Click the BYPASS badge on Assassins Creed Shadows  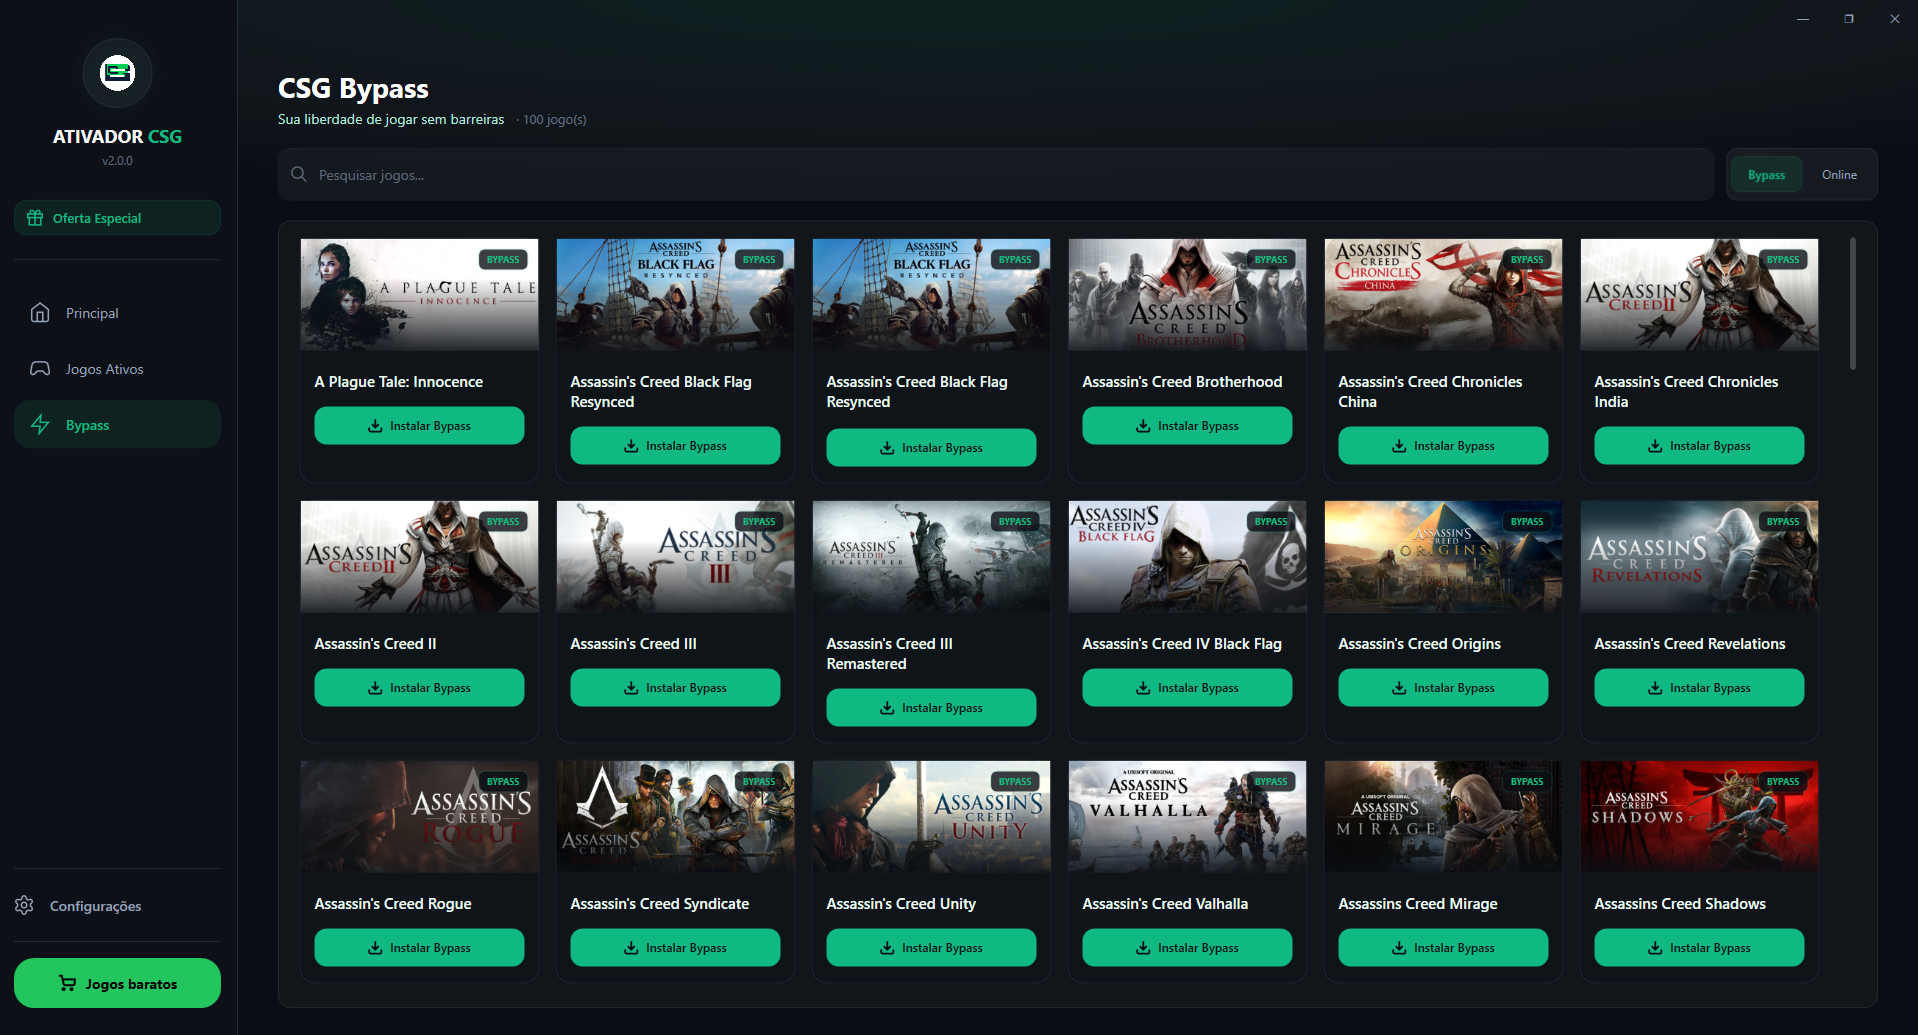(1783, 781)
